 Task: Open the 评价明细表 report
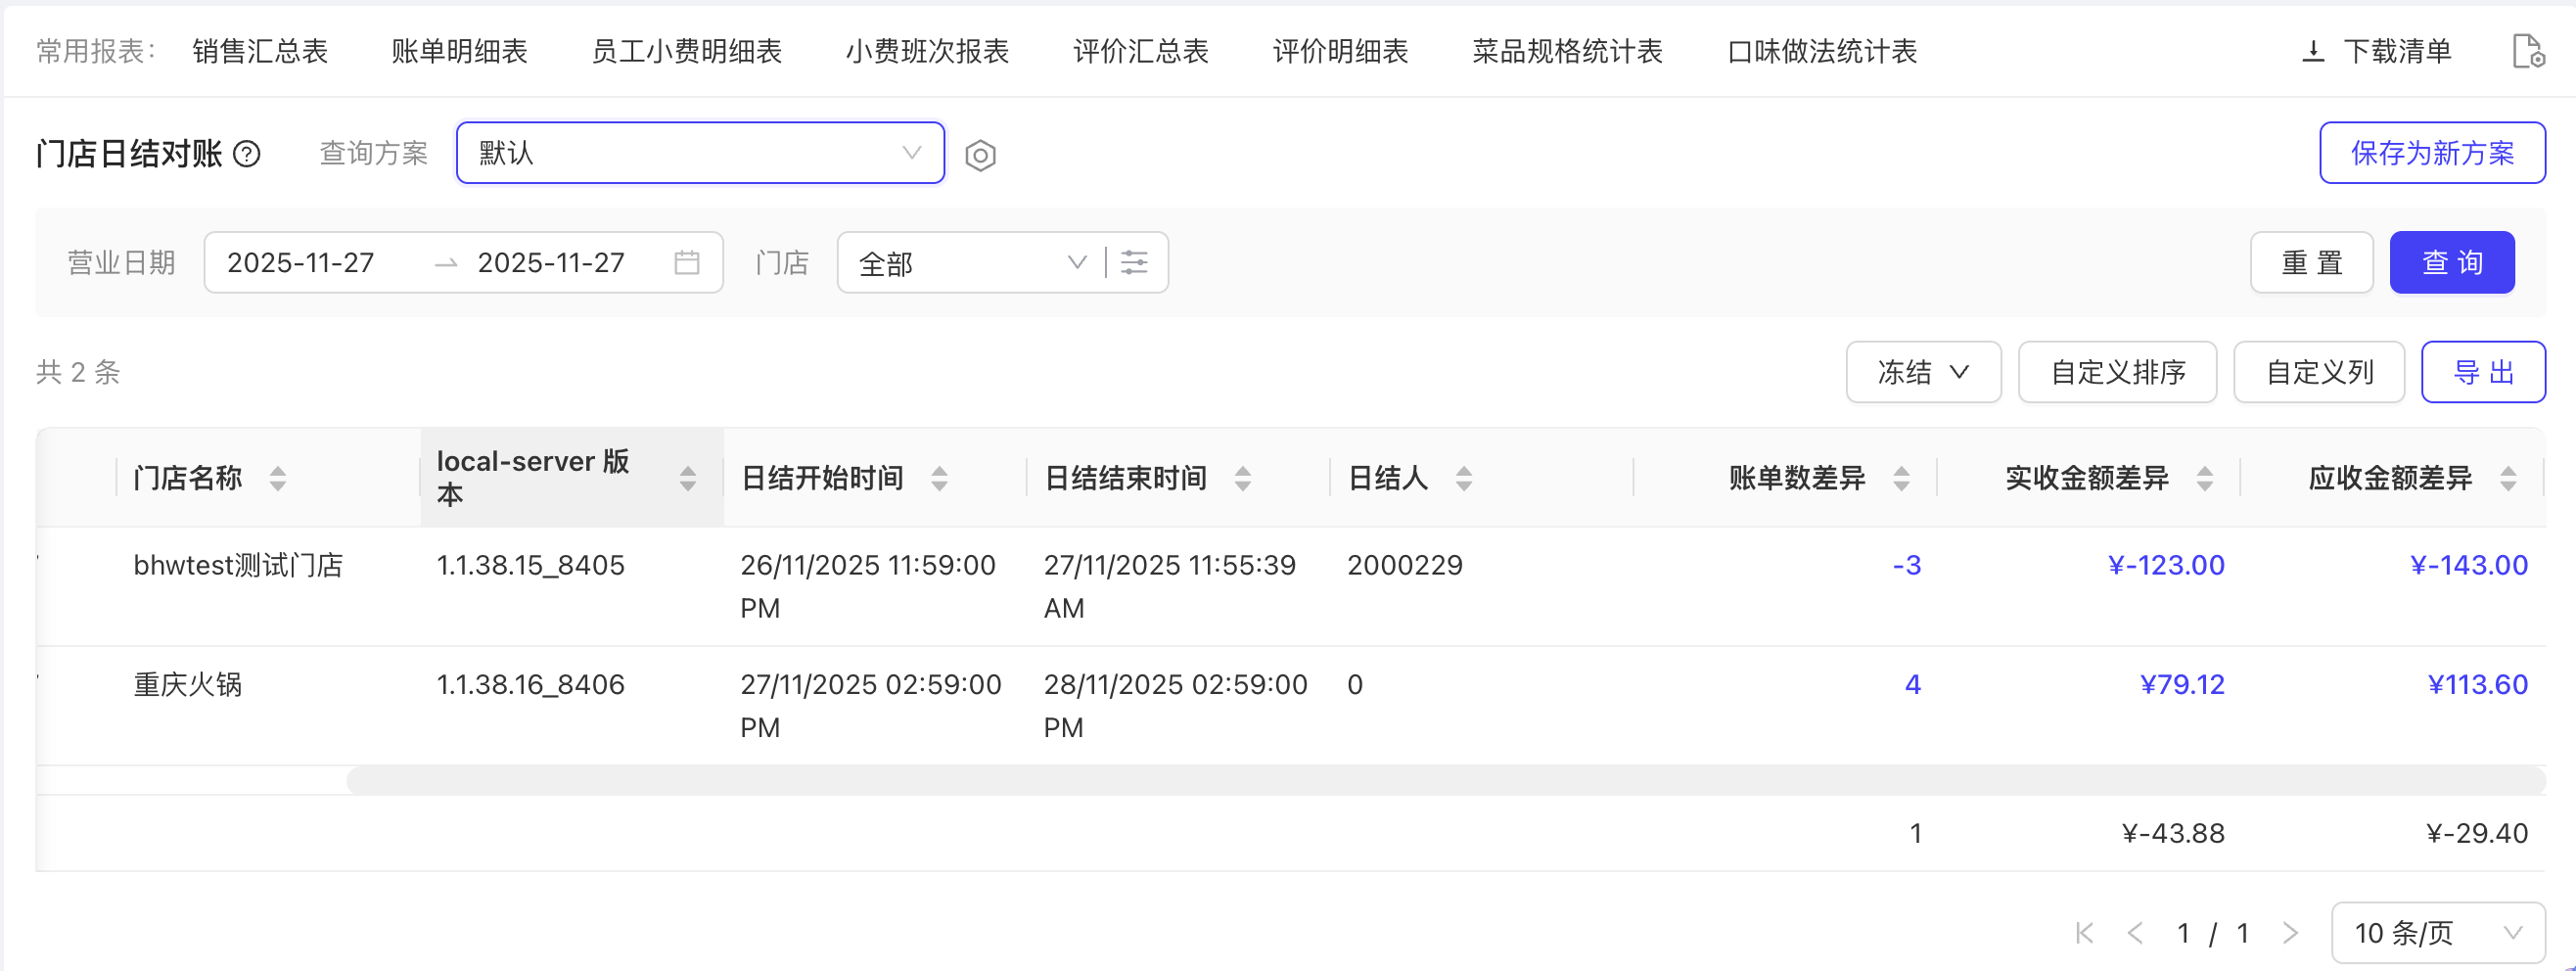[x=1340, y=51]
